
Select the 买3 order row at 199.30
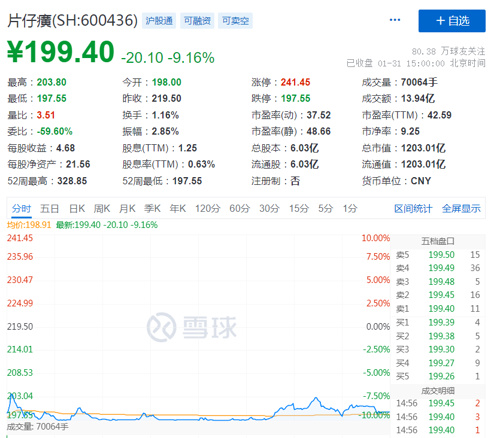438,349
